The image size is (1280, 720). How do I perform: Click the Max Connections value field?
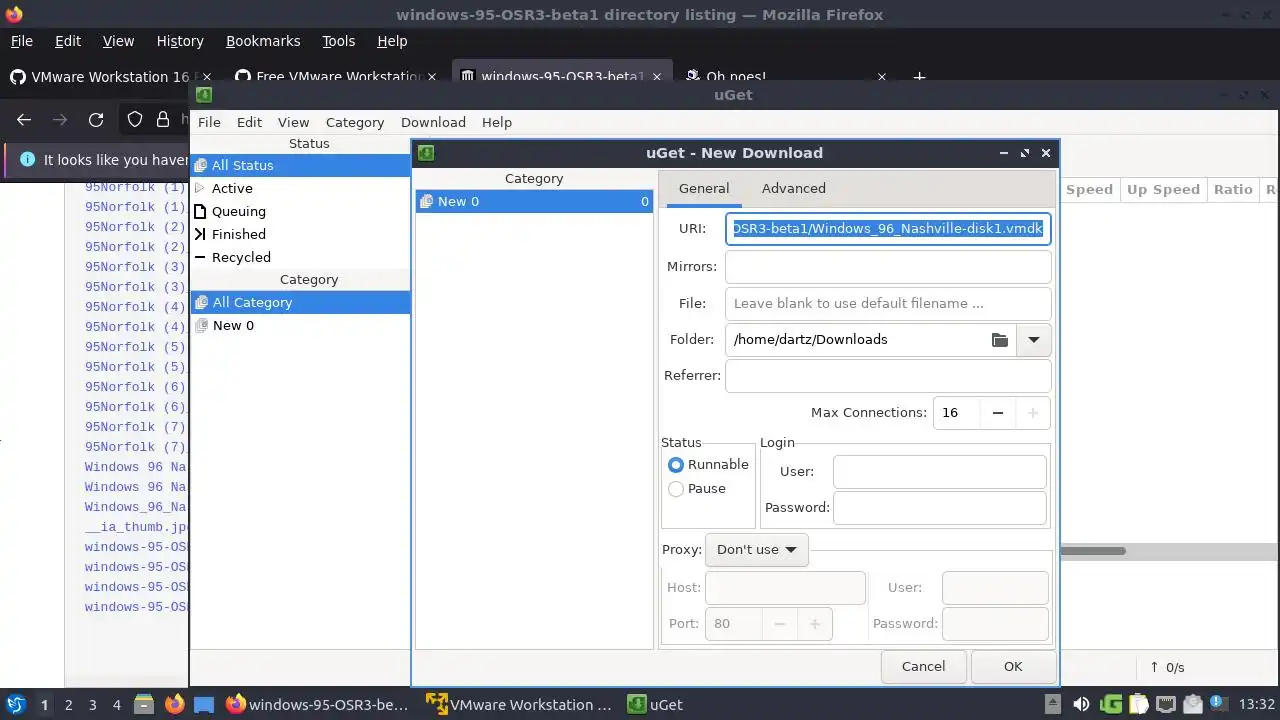(956, 413)
